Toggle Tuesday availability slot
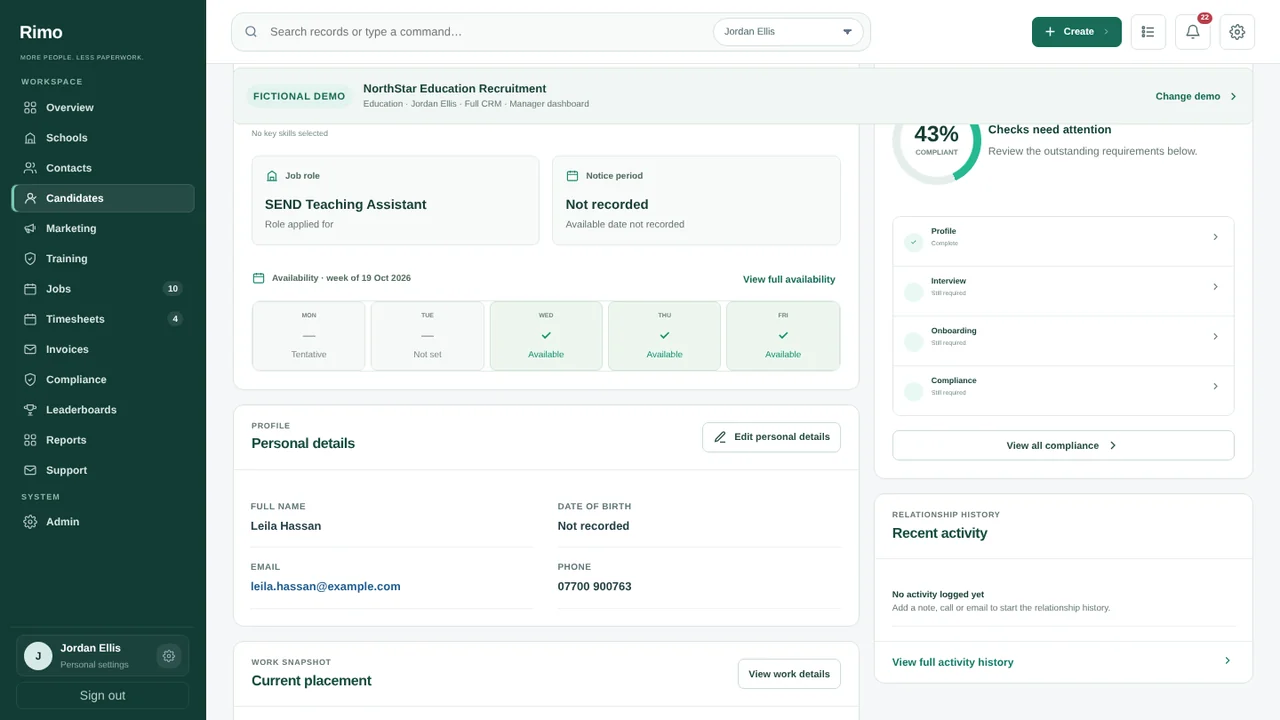This screenshot has height=720, width=1280. (x=427, y=336)
